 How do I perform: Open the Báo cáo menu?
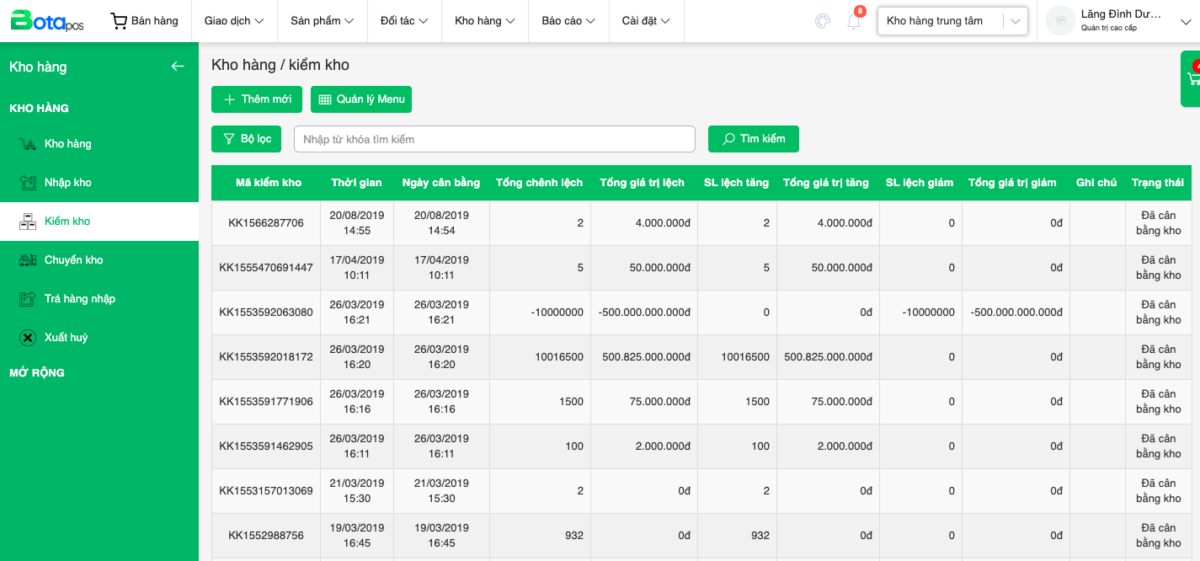(x=568, y=21)
